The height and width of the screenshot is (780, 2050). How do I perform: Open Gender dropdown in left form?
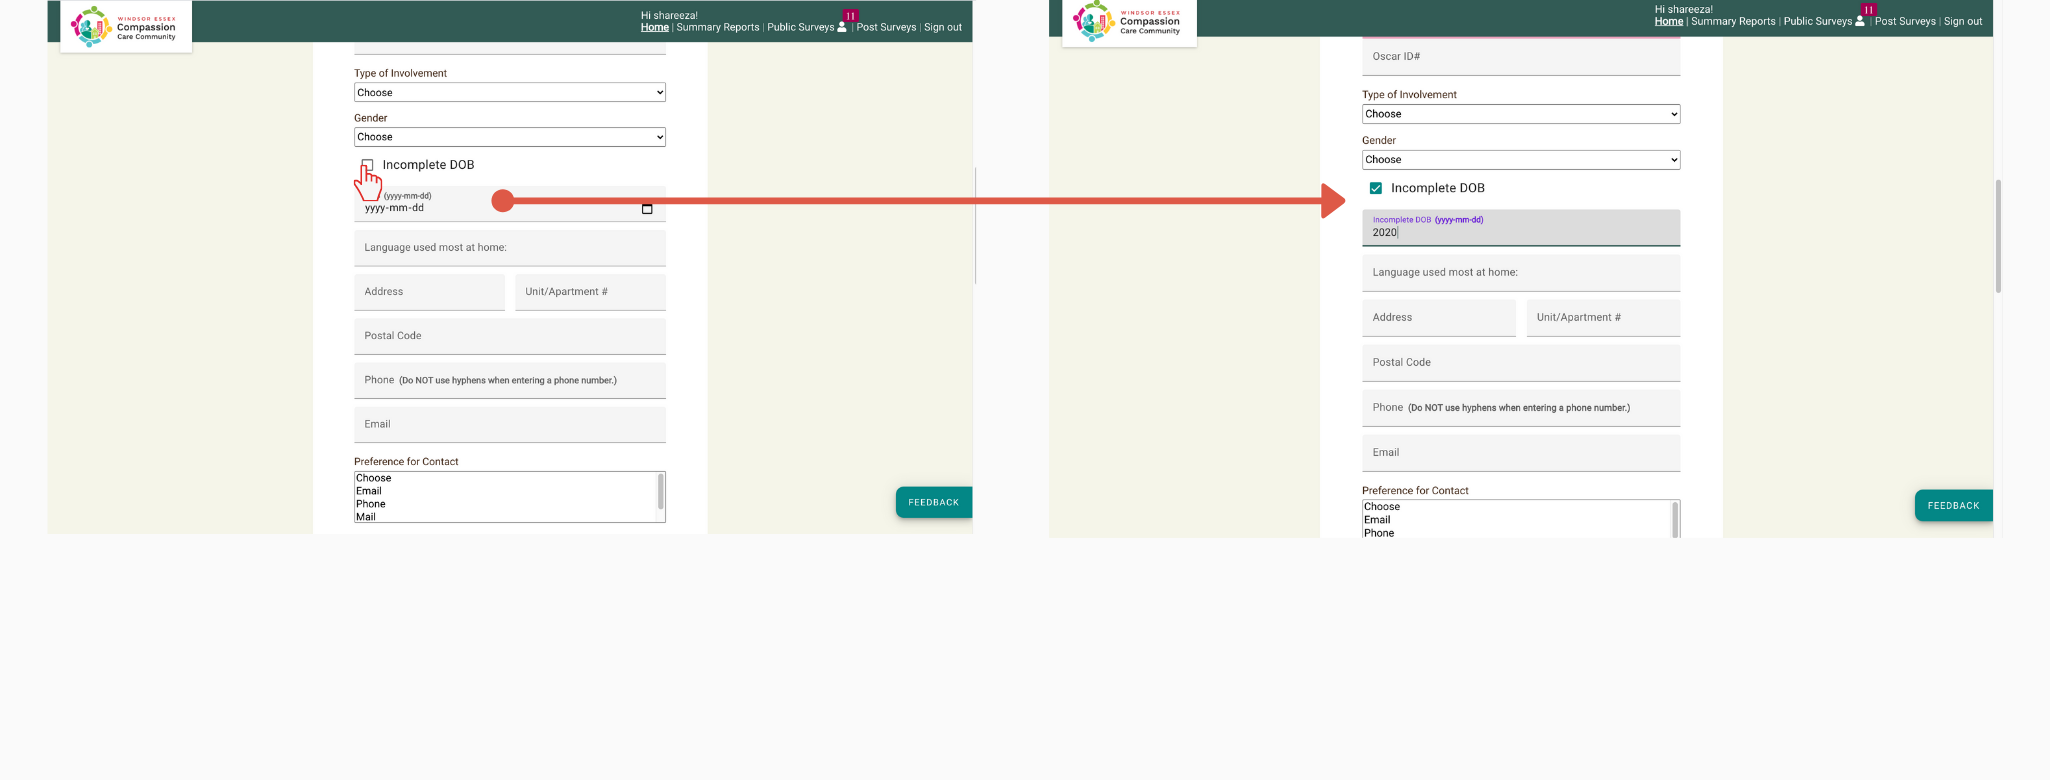509,137
